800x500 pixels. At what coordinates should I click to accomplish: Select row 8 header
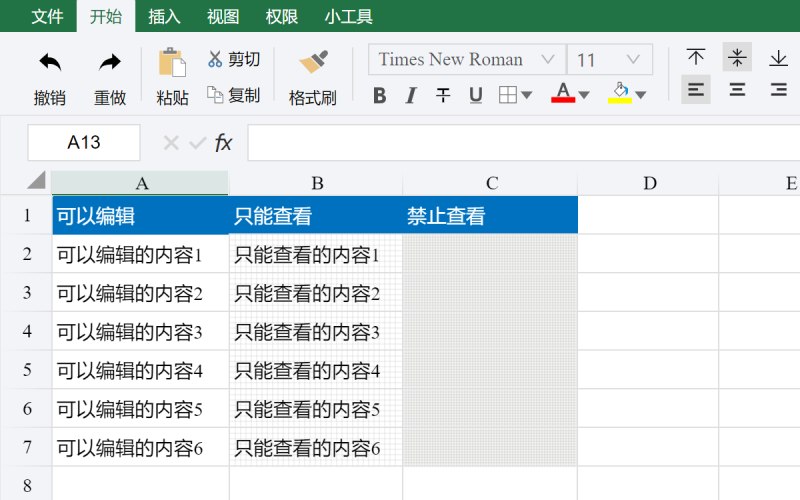27,485
